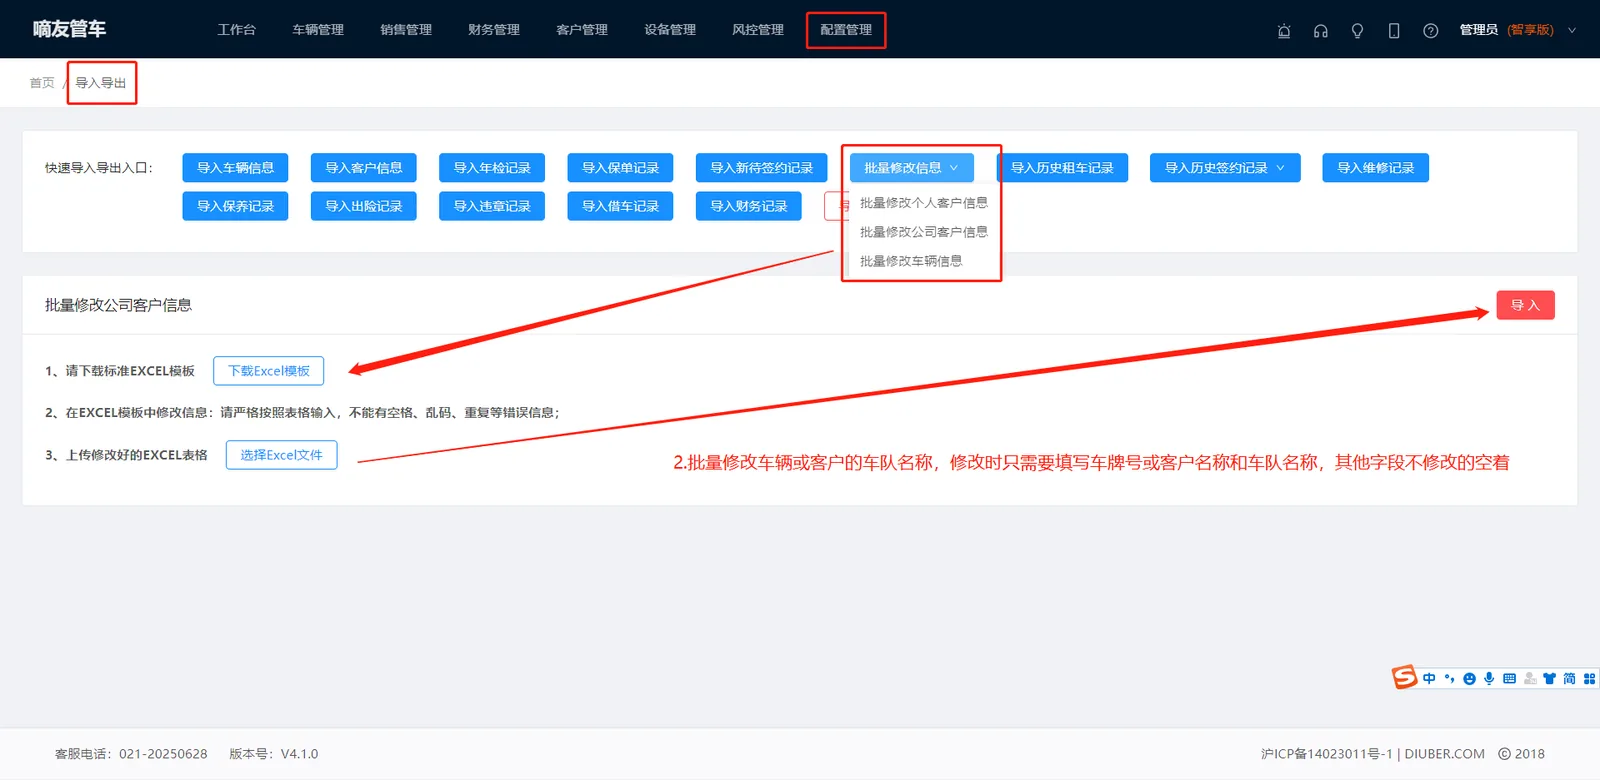Click the 嘀友管车 logo
This screenshot has width=1600, height=780.
[69, 29]
